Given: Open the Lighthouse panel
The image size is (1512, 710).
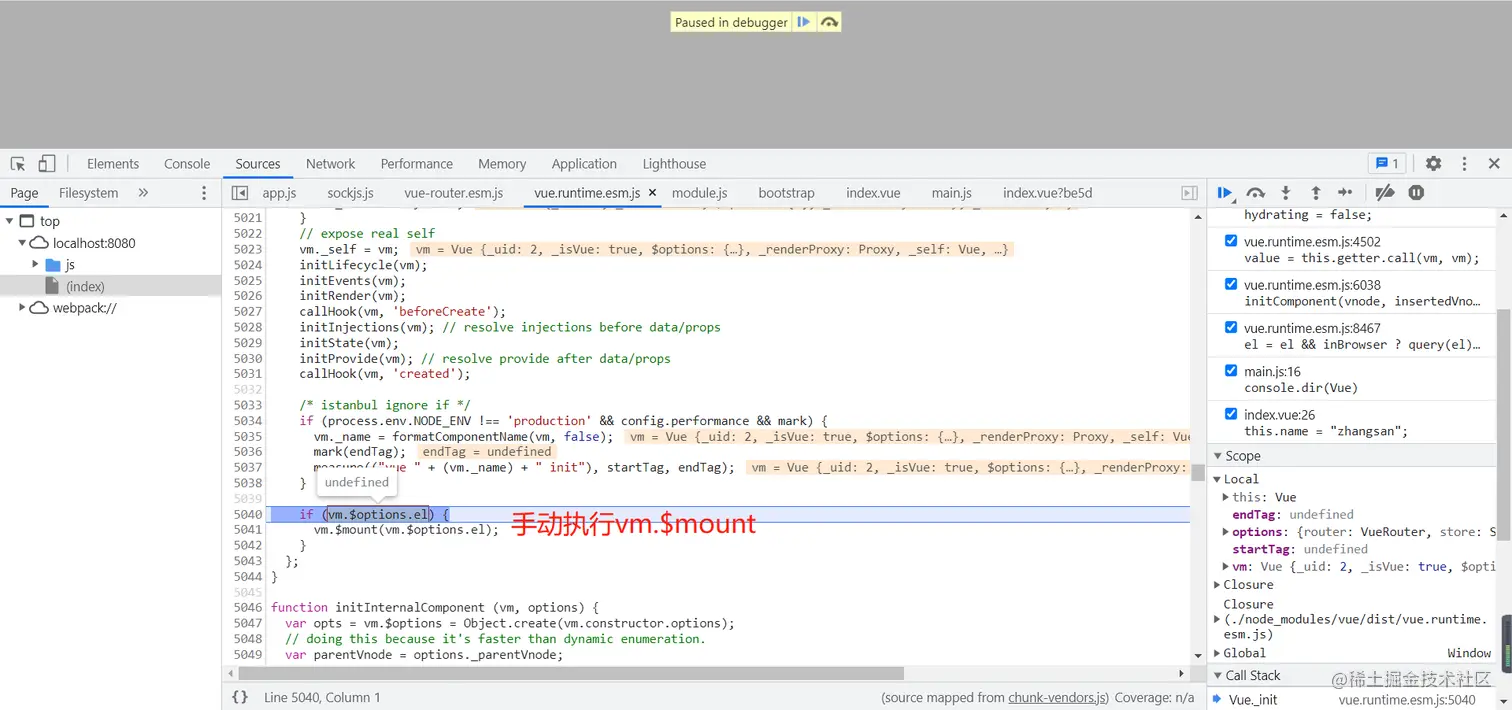Looking at the screenshot, I should 674,164.
